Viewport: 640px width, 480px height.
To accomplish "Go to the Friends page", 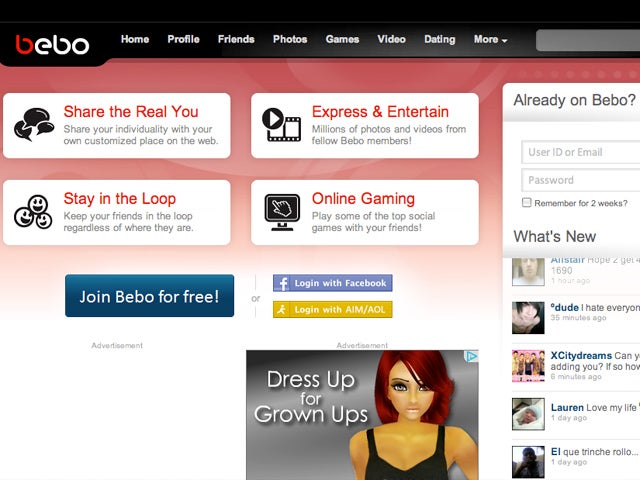I will pyautogui.click(x=236, y=39).
